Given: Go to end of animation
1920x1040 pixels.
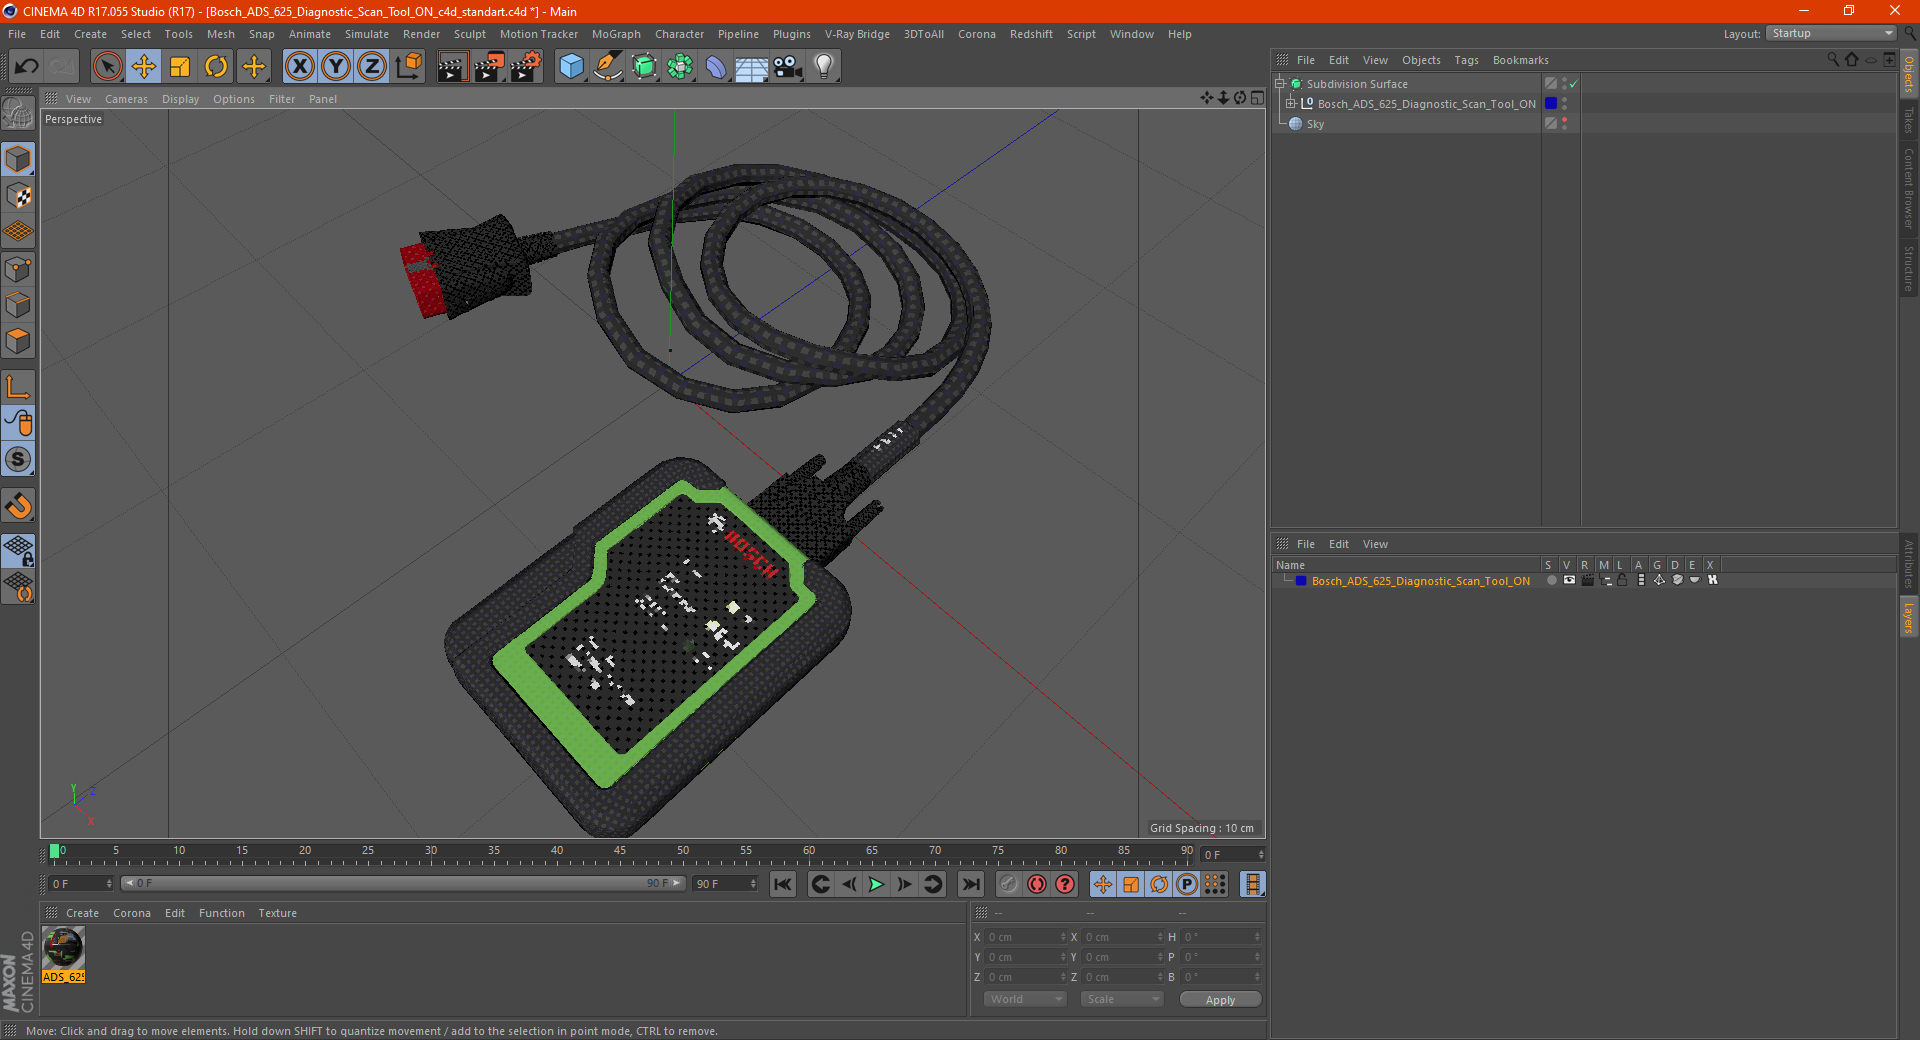Looking at the screenshot, I should pyautogui.click(x=970, y=884).
